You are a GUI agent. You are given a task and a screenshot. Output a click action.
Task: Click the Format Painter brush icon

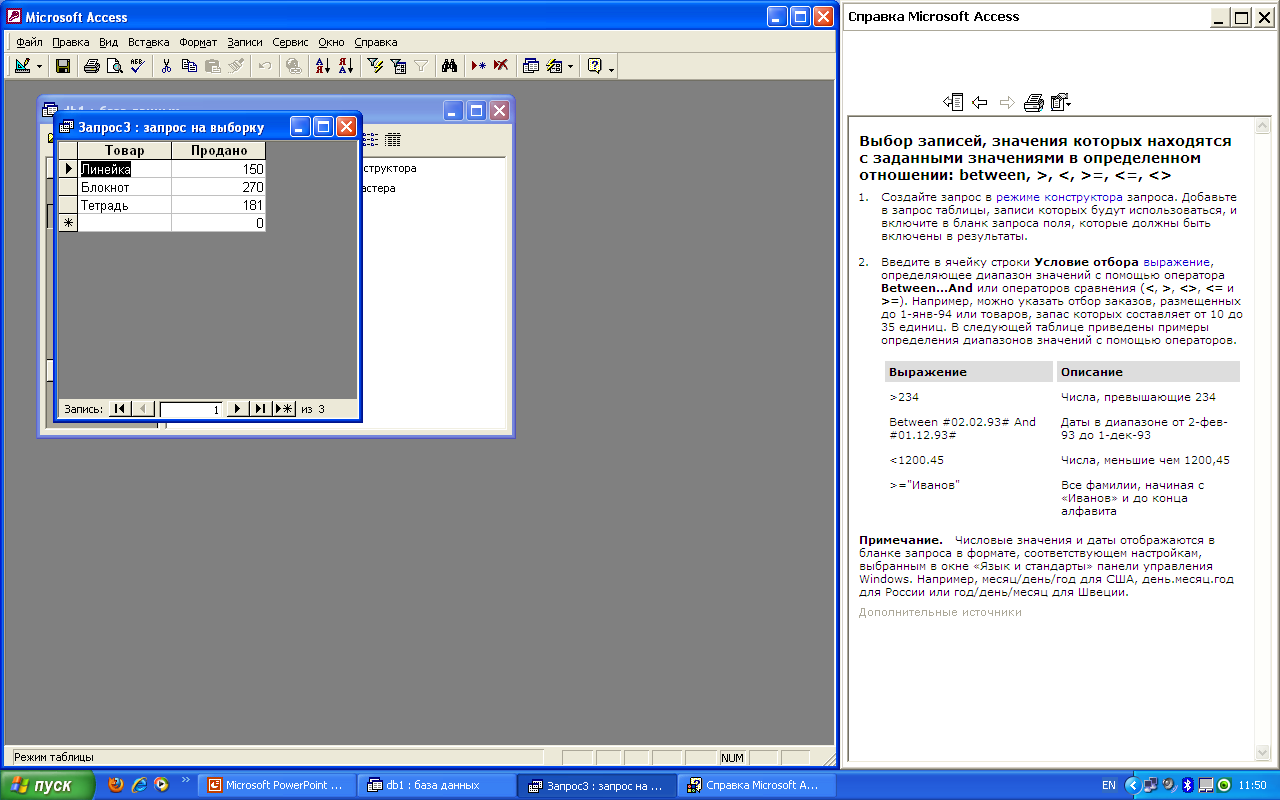coord(235,66)
